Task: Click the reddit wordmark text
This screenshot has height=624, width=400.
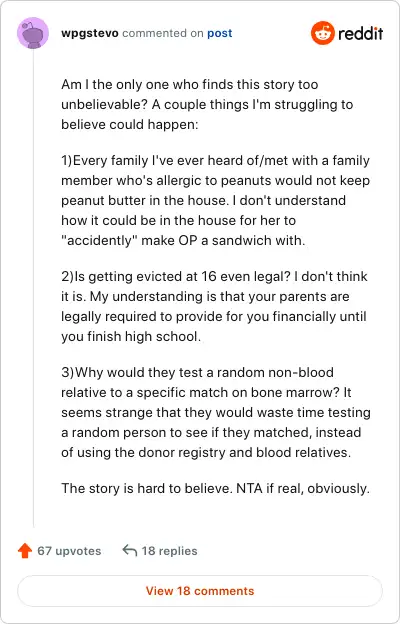Action: 361,33
